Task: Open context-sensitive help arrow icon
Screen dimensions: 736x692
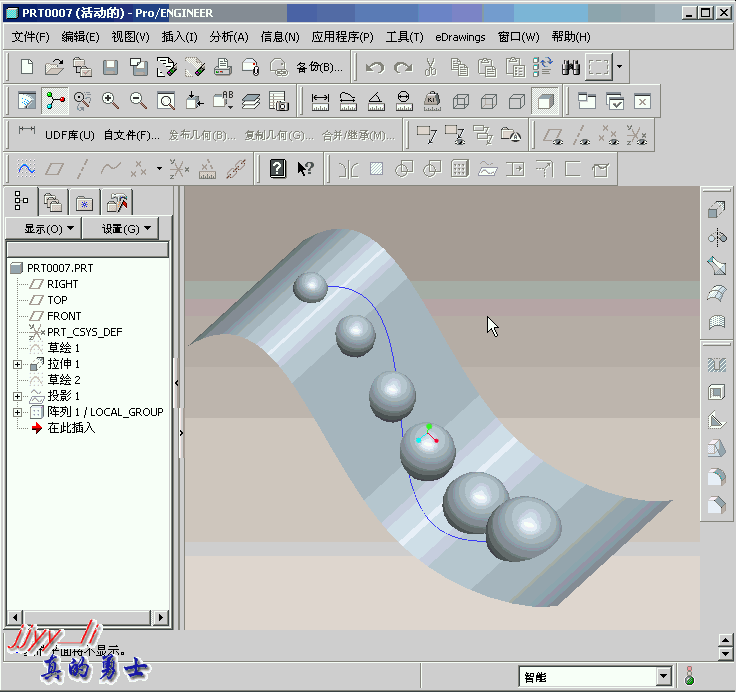Action: (x=306, y=169)
